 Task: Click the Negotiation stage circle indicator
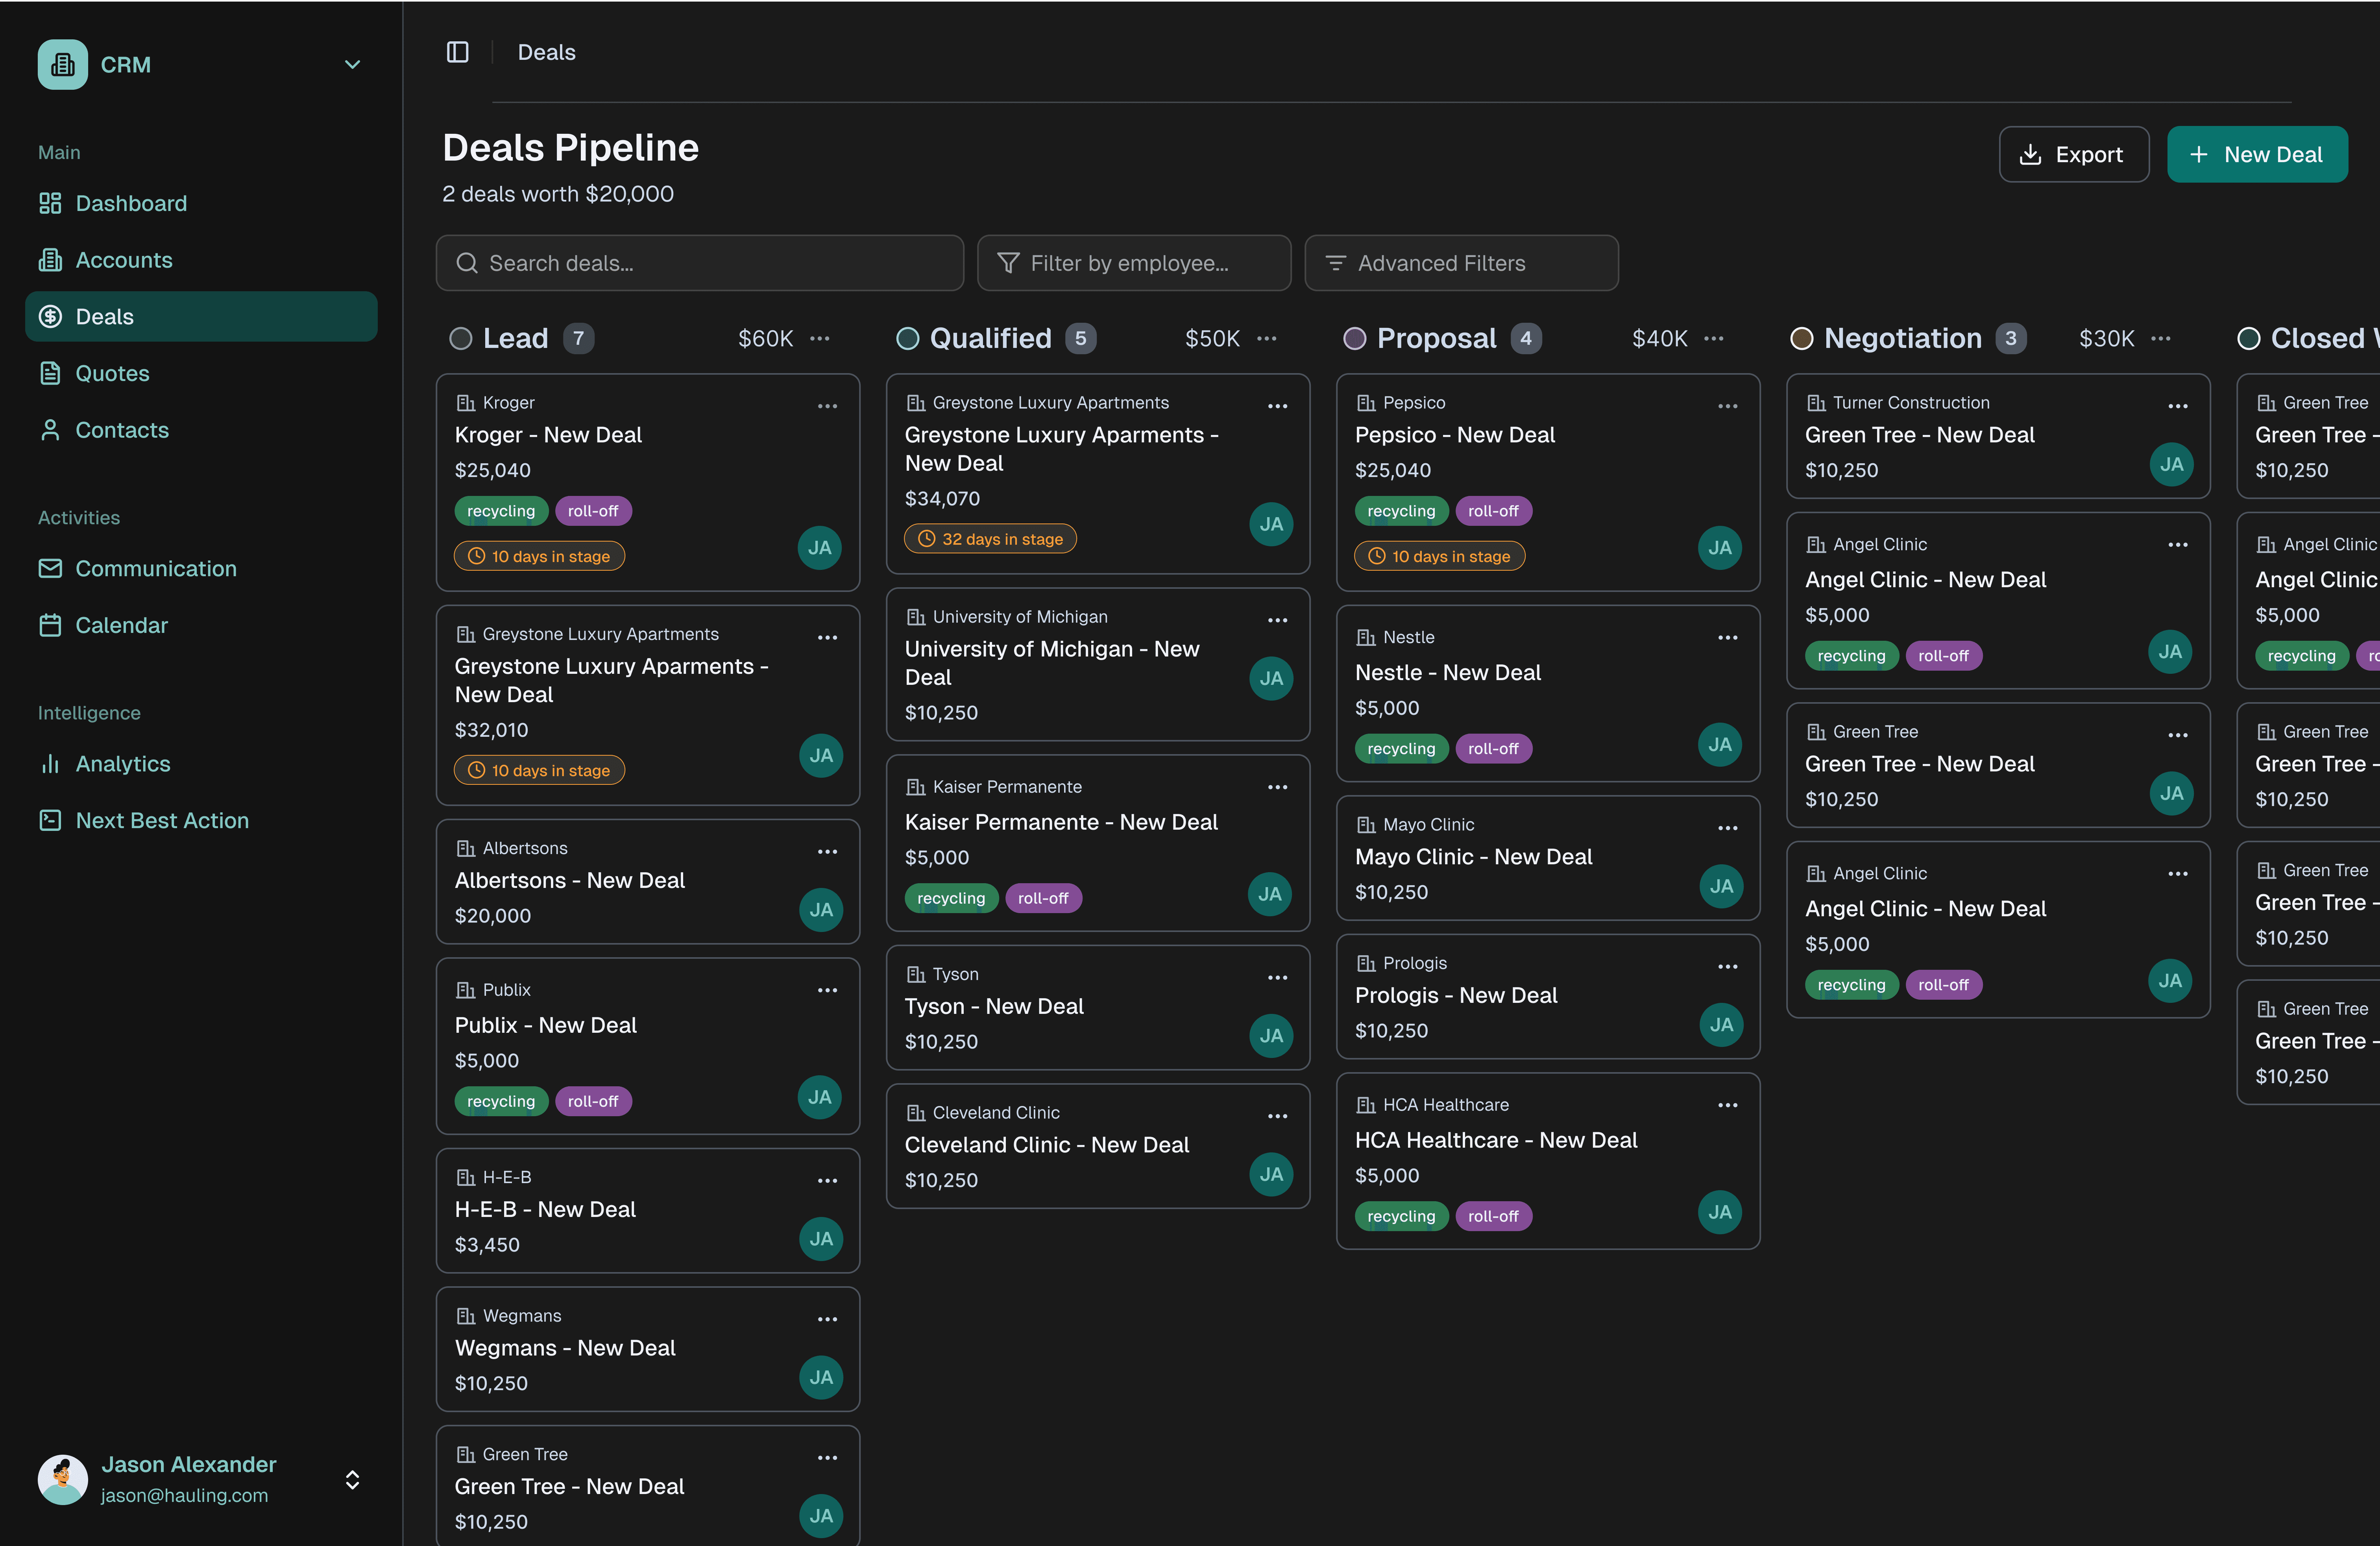click(1801, 339)
